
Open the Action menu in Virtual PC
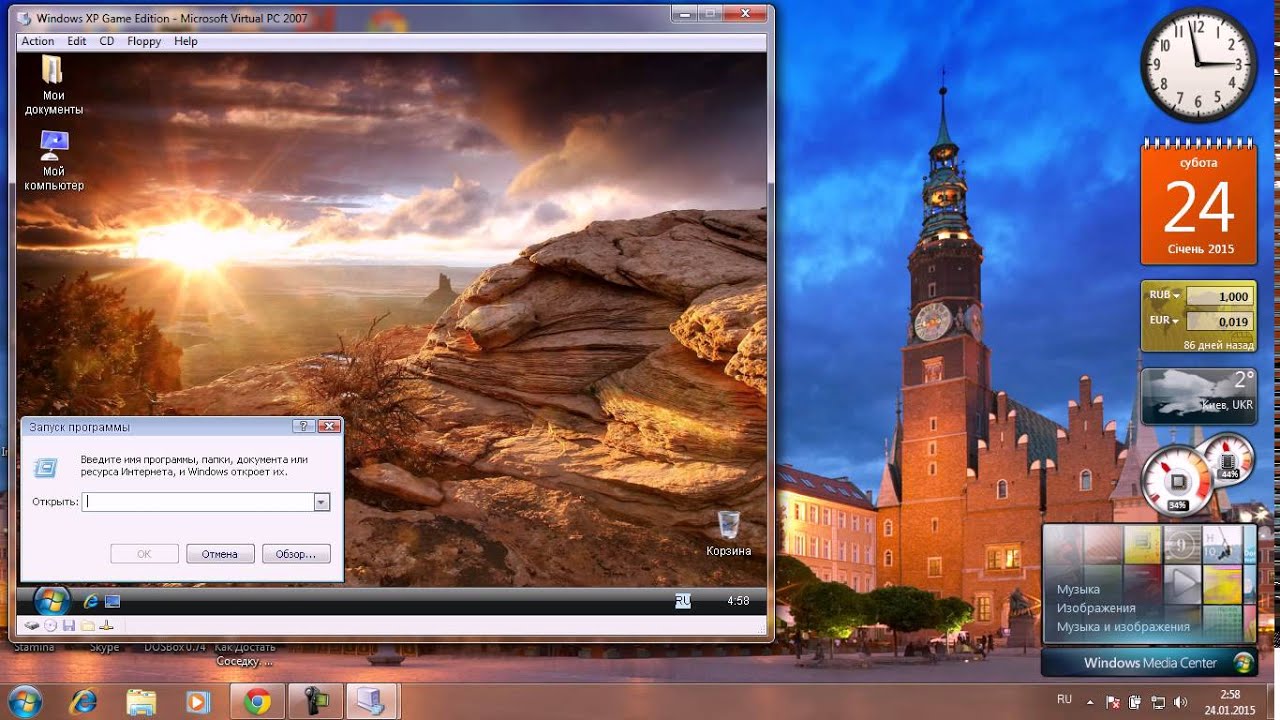click(x=38, y=41)
